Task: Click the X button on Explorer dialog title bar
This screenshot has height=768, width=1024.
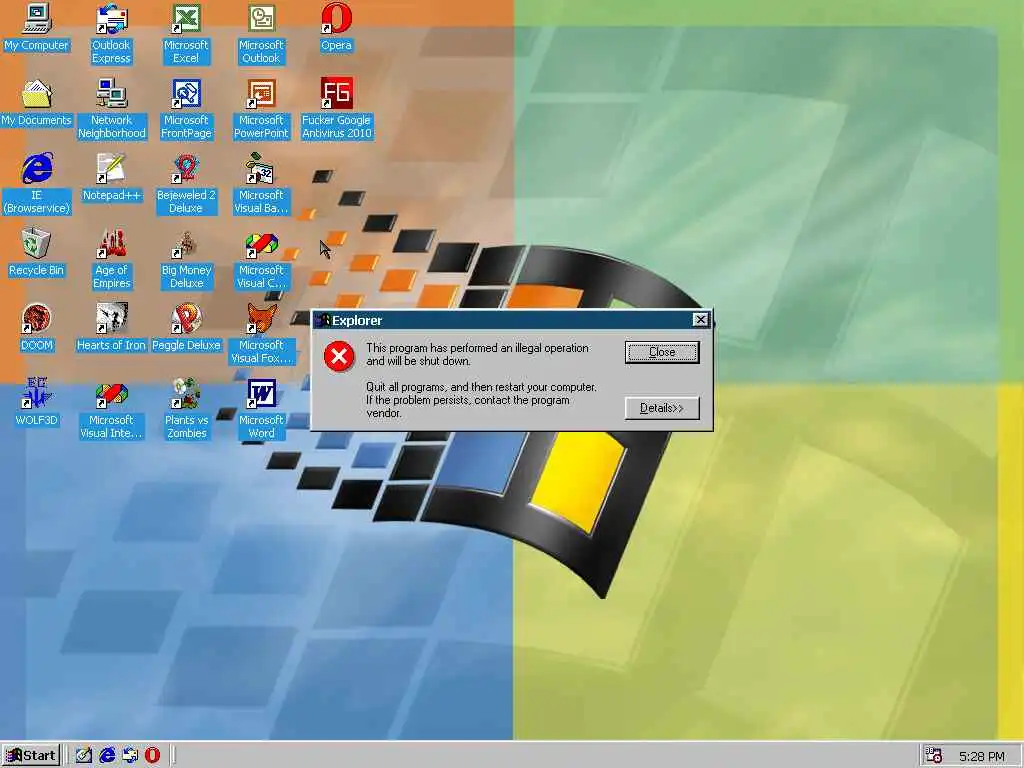Action: pos(701,319)
